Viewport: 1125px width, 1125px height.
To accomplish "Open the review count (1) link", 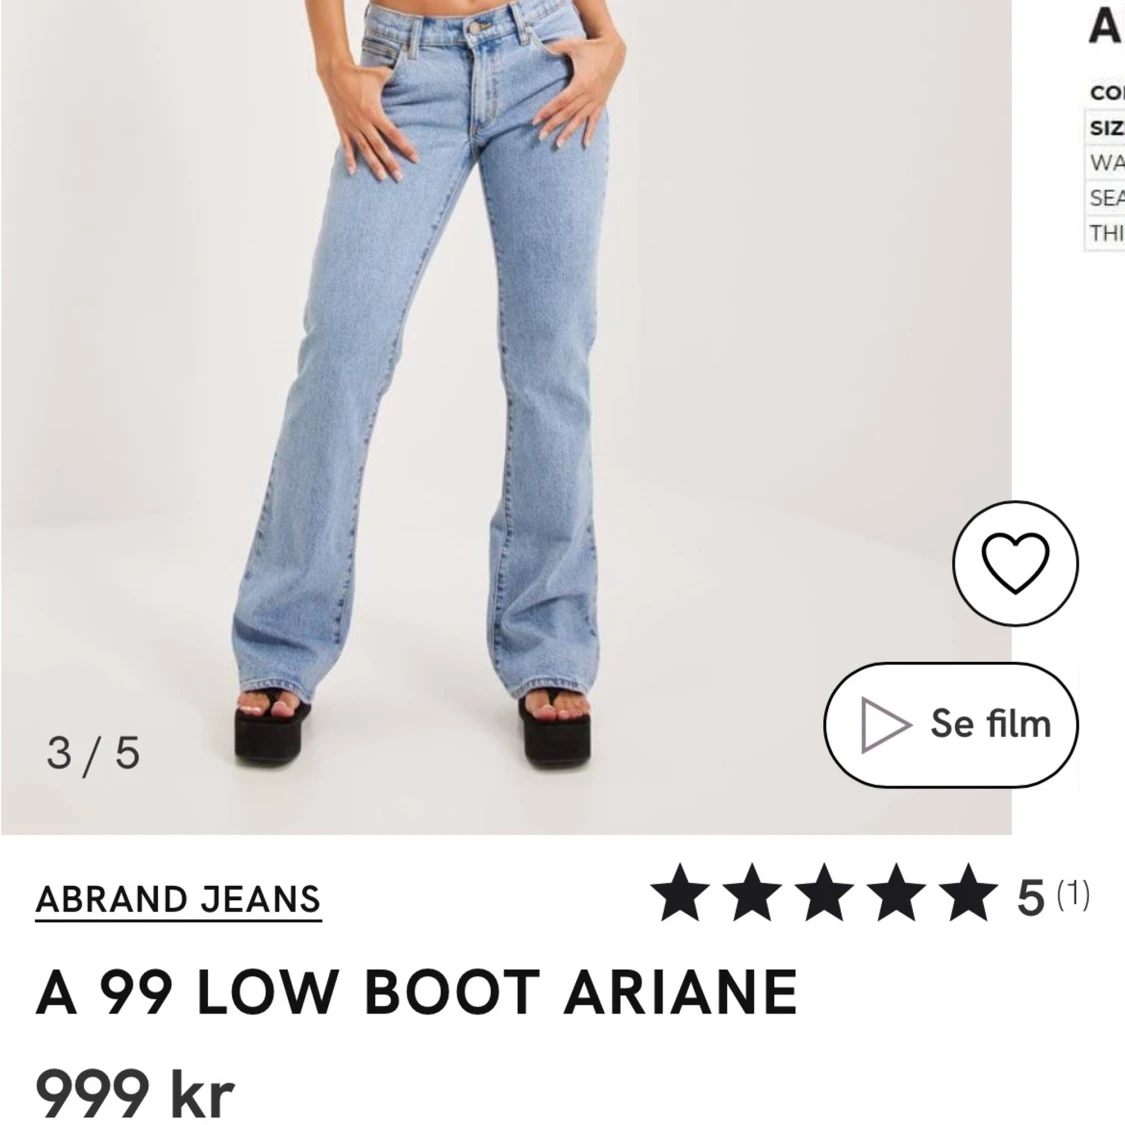I will [1073, 894].
